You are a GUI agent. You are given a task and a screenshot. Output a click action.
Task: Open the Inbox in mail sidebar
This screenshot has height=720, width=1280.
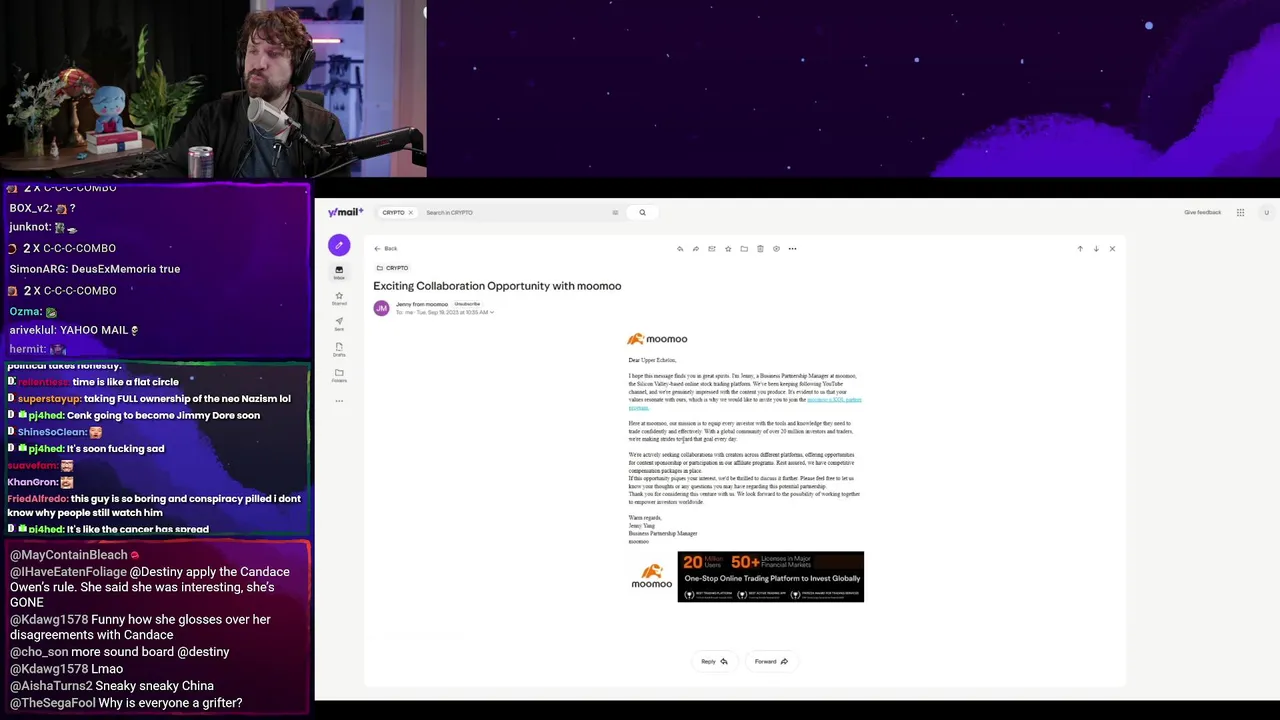pos(339,272)
